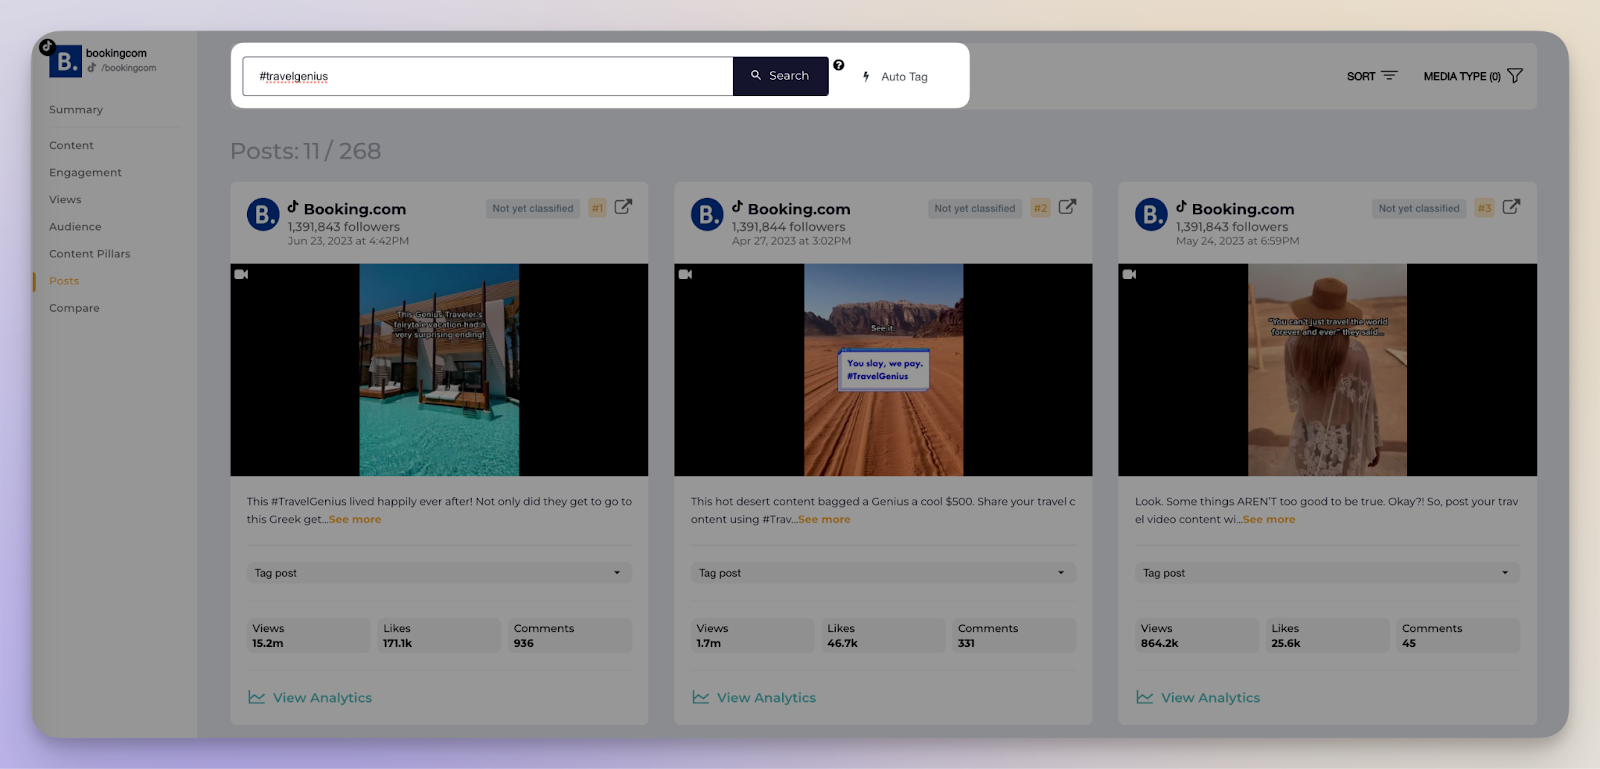Screen dimensions: 1600x769
Task: Click Booking.com title on May 24 post
Action: tap(1243, 209)
